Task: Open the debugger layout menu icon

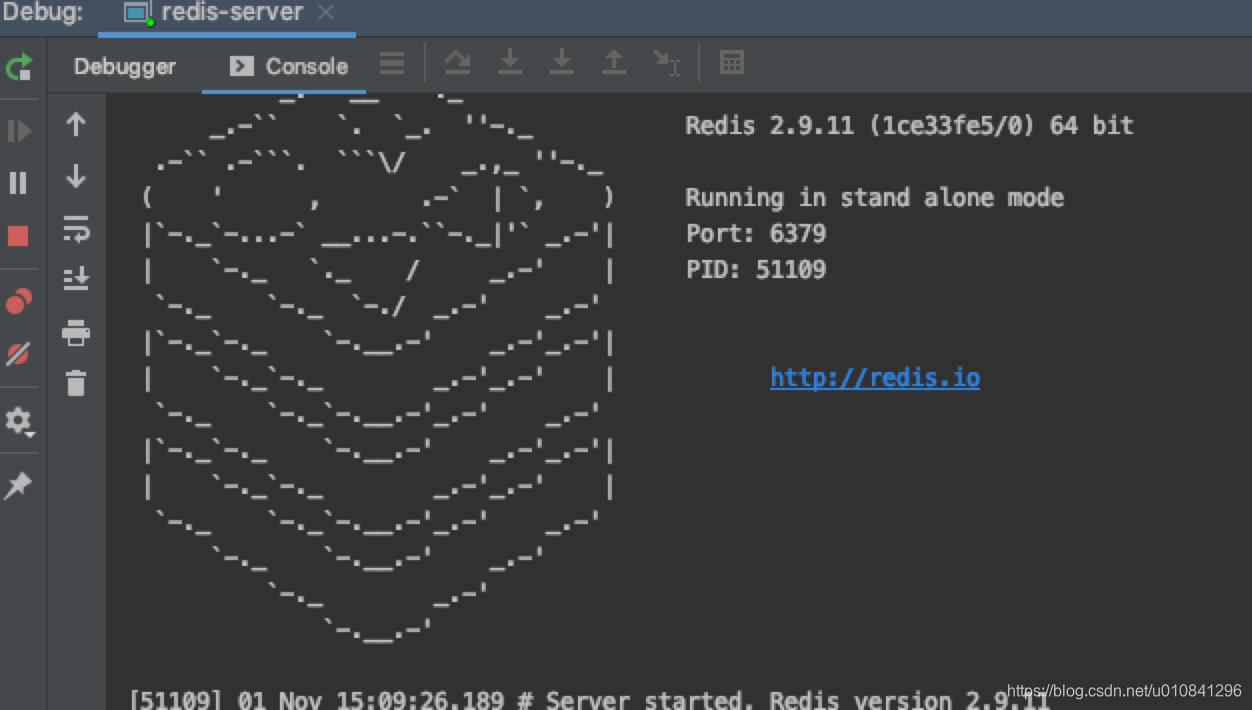Action: pos(392,64)
